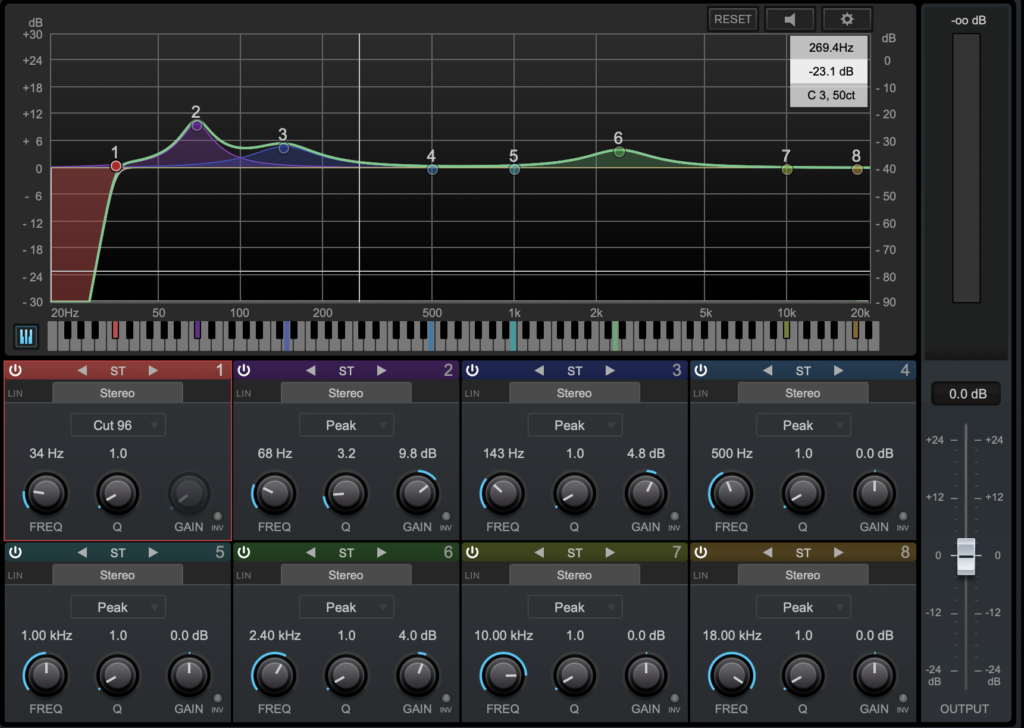Viewport: 1024px width, 728px height.
Task: Click the speaker audition icon
Action: 789,19
